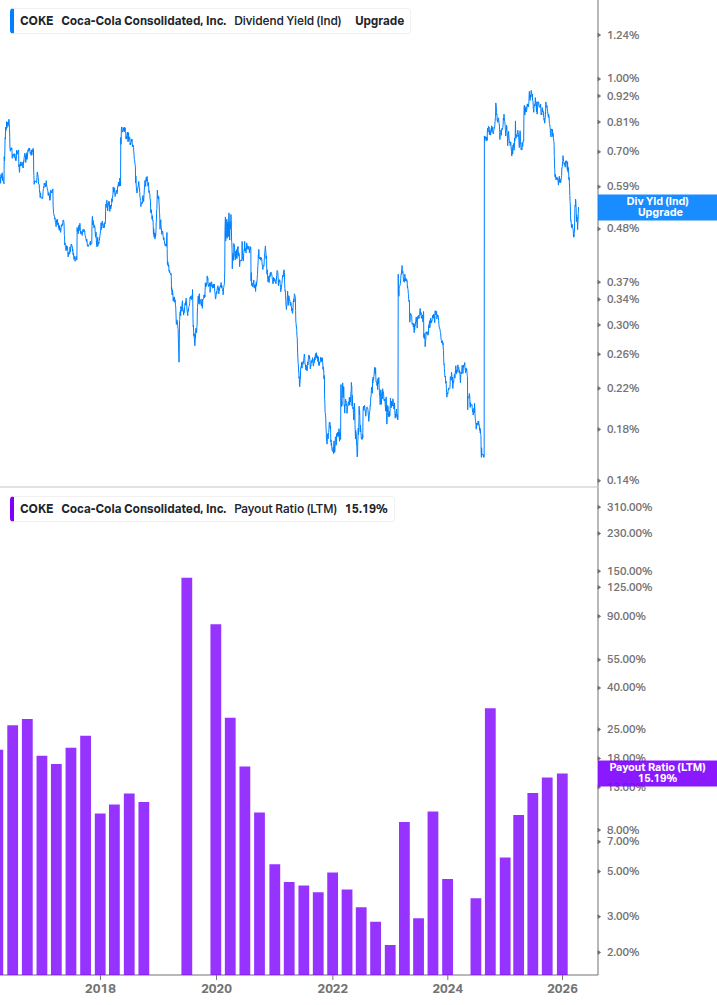The height and width of the screenshot is (1005, 717).
Task: Toggle the blue dividend yield series marker
Action: 11,20
